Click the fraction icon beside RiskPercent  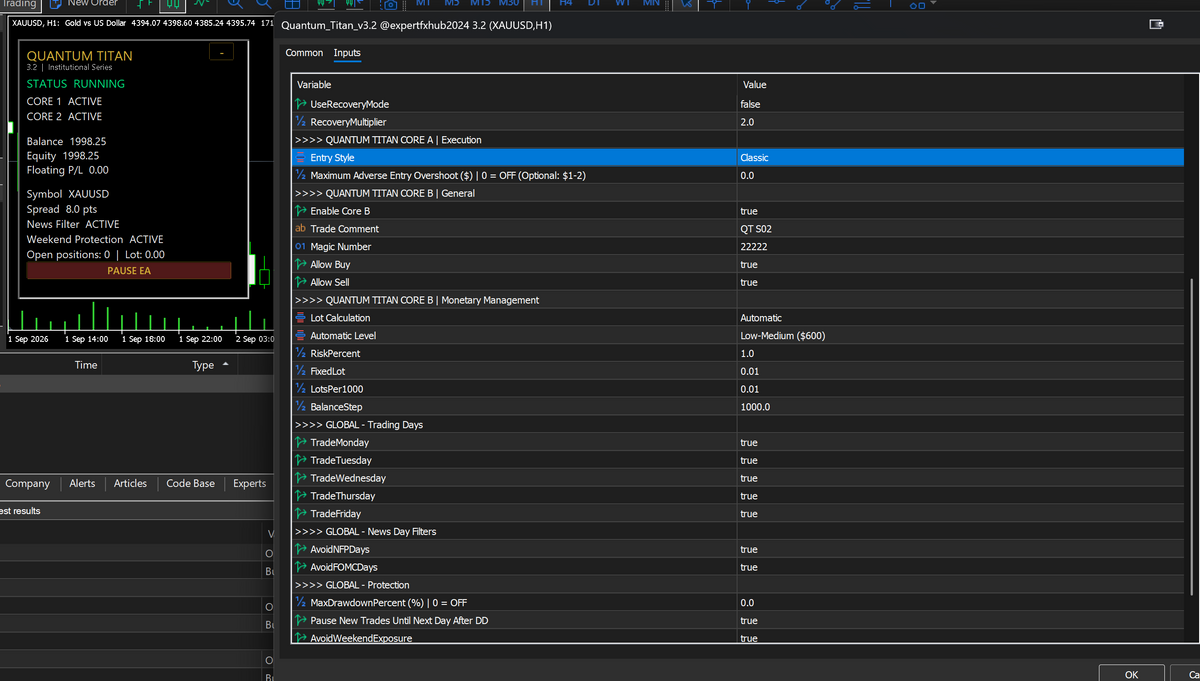[x=301, y=353]
